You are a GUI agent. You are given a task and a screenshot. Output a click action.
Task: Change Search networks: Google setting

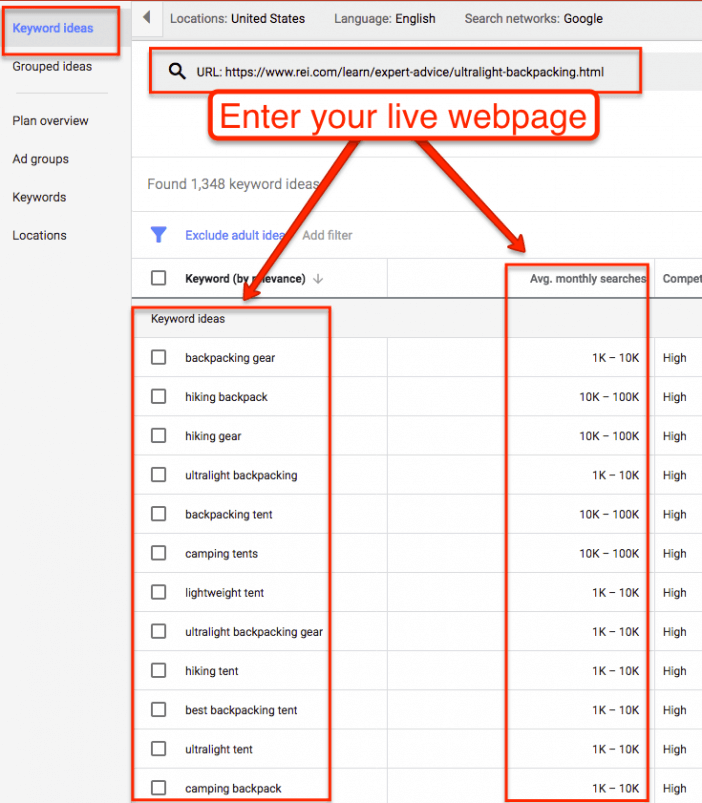pos(534,18)
